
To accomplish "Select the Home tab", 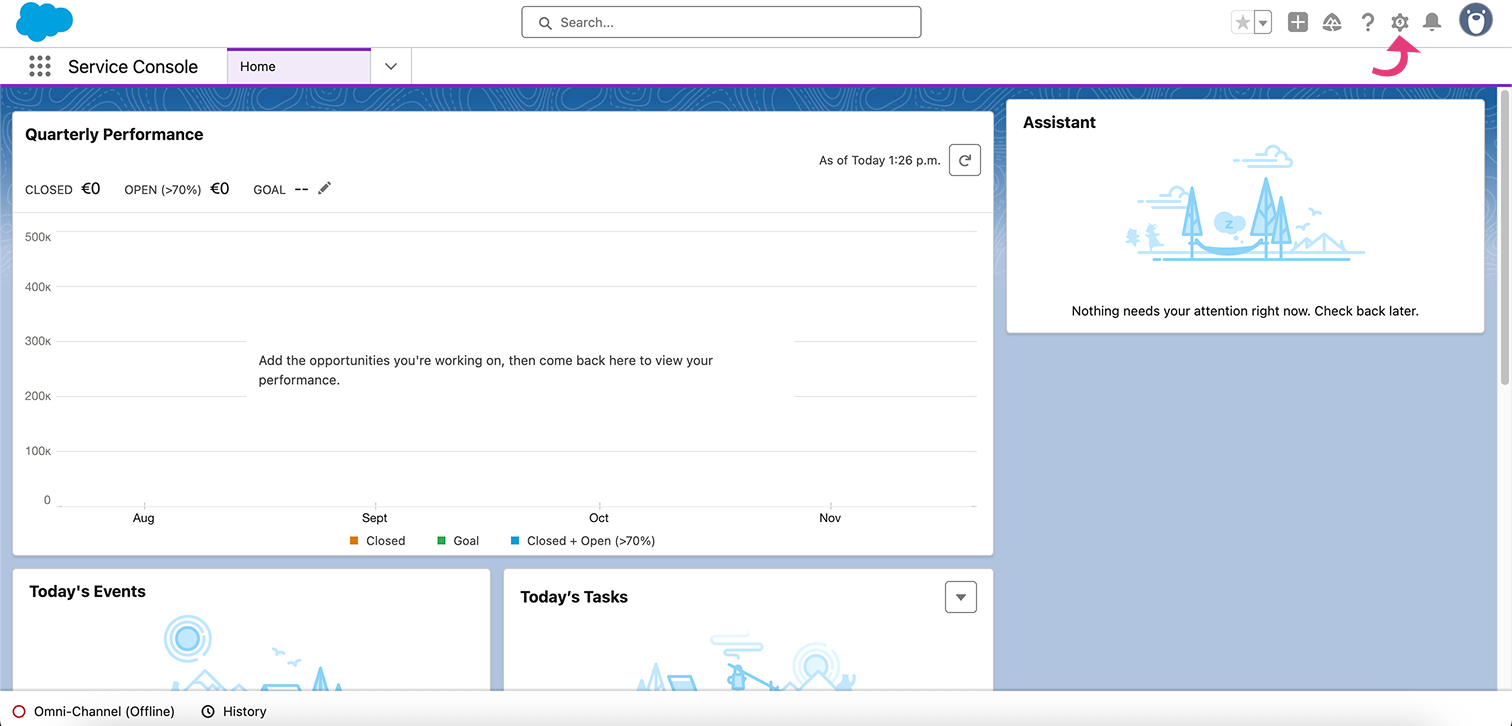I will tap(298, 67).
